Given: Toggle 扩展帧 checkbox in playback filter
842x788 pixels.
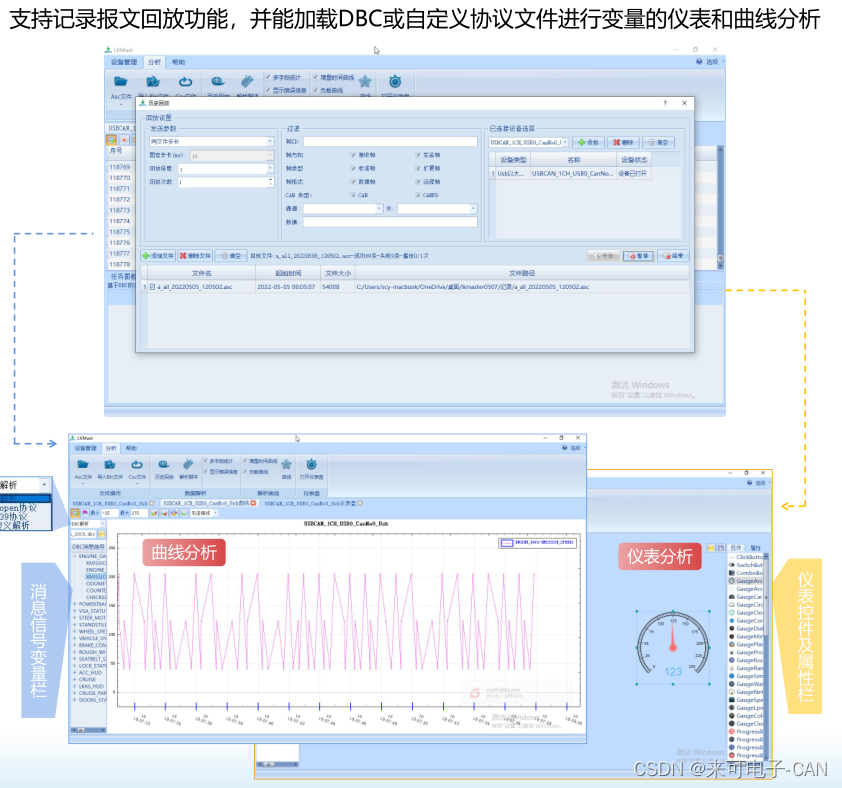Looking at the screenshot, I should pos(418,168).
